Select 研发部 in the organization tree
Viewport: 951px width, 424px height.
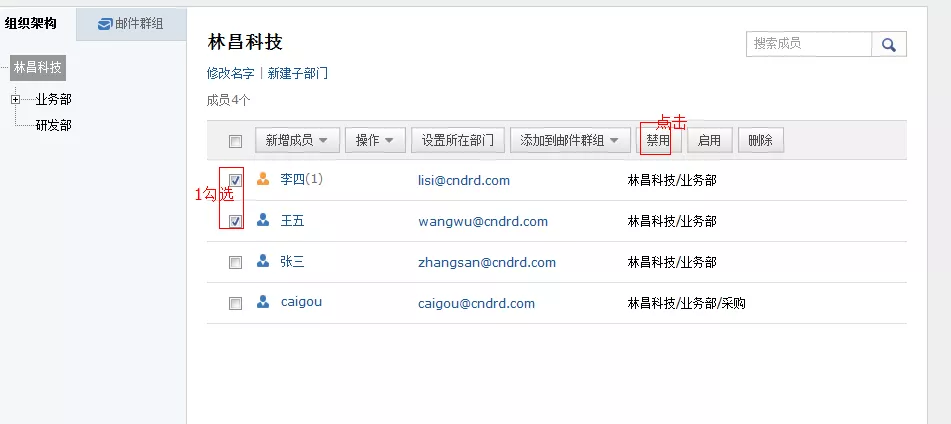point(53,125)
